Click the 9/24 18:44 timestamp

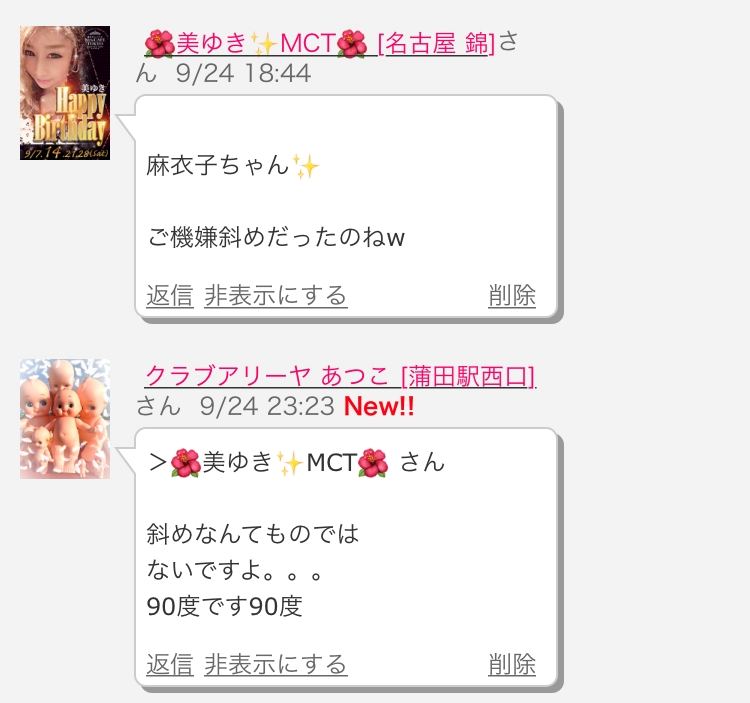pos(243,74)
